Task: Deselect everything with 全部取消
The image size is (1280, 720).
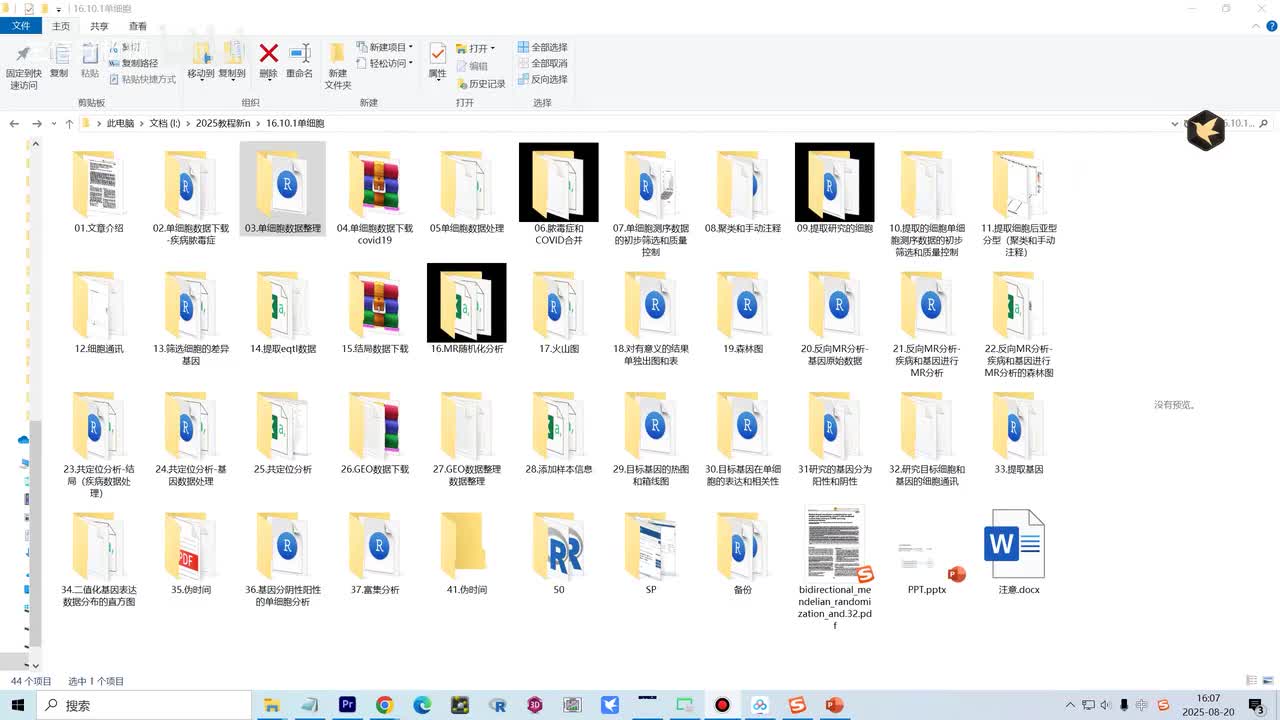Action: pos(542,63)
